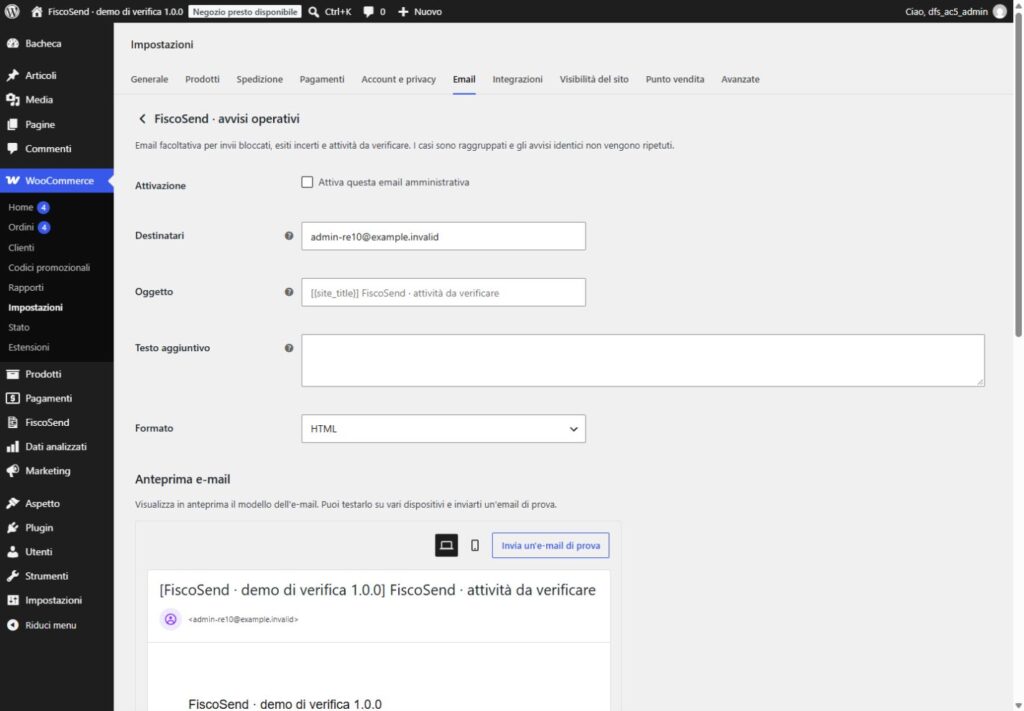This screenshot has width=1024, height=711.
Task: Open Ordini under WooCommerce menu
Action: coord(21,227)
